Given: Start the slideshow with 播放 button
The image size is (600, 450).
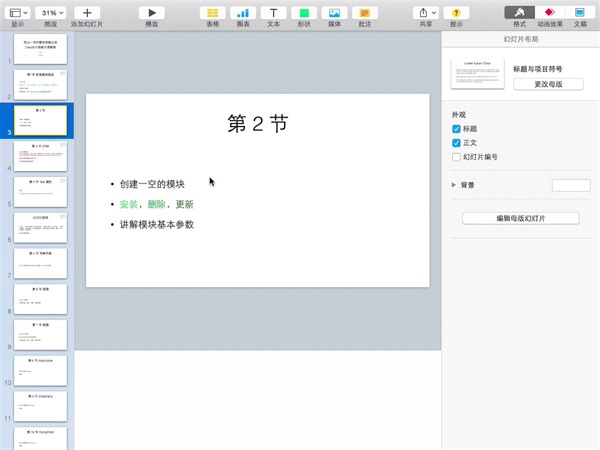Looking at the screenshot, I should pos(152,13).
